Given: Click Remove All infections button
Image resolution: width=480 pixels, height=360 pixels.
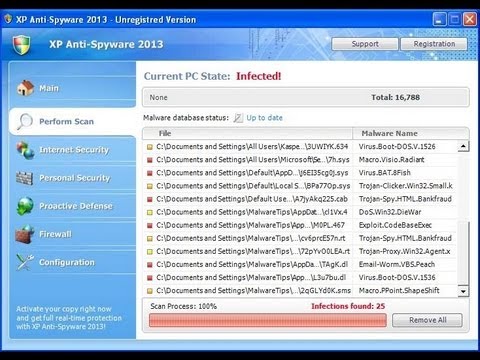Looking at the screenshot, I should point(427,320).
